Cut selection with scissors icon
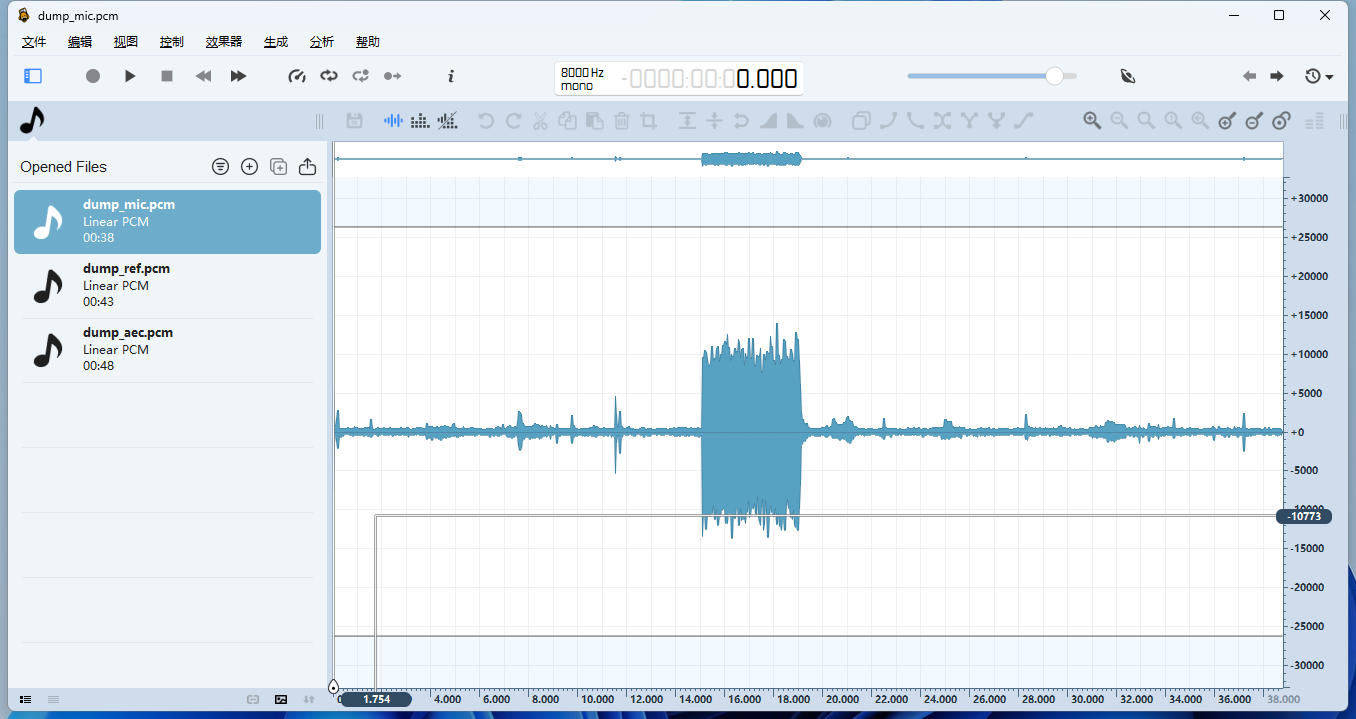The height and width of the screenshot is (719, 1356). 540,121
